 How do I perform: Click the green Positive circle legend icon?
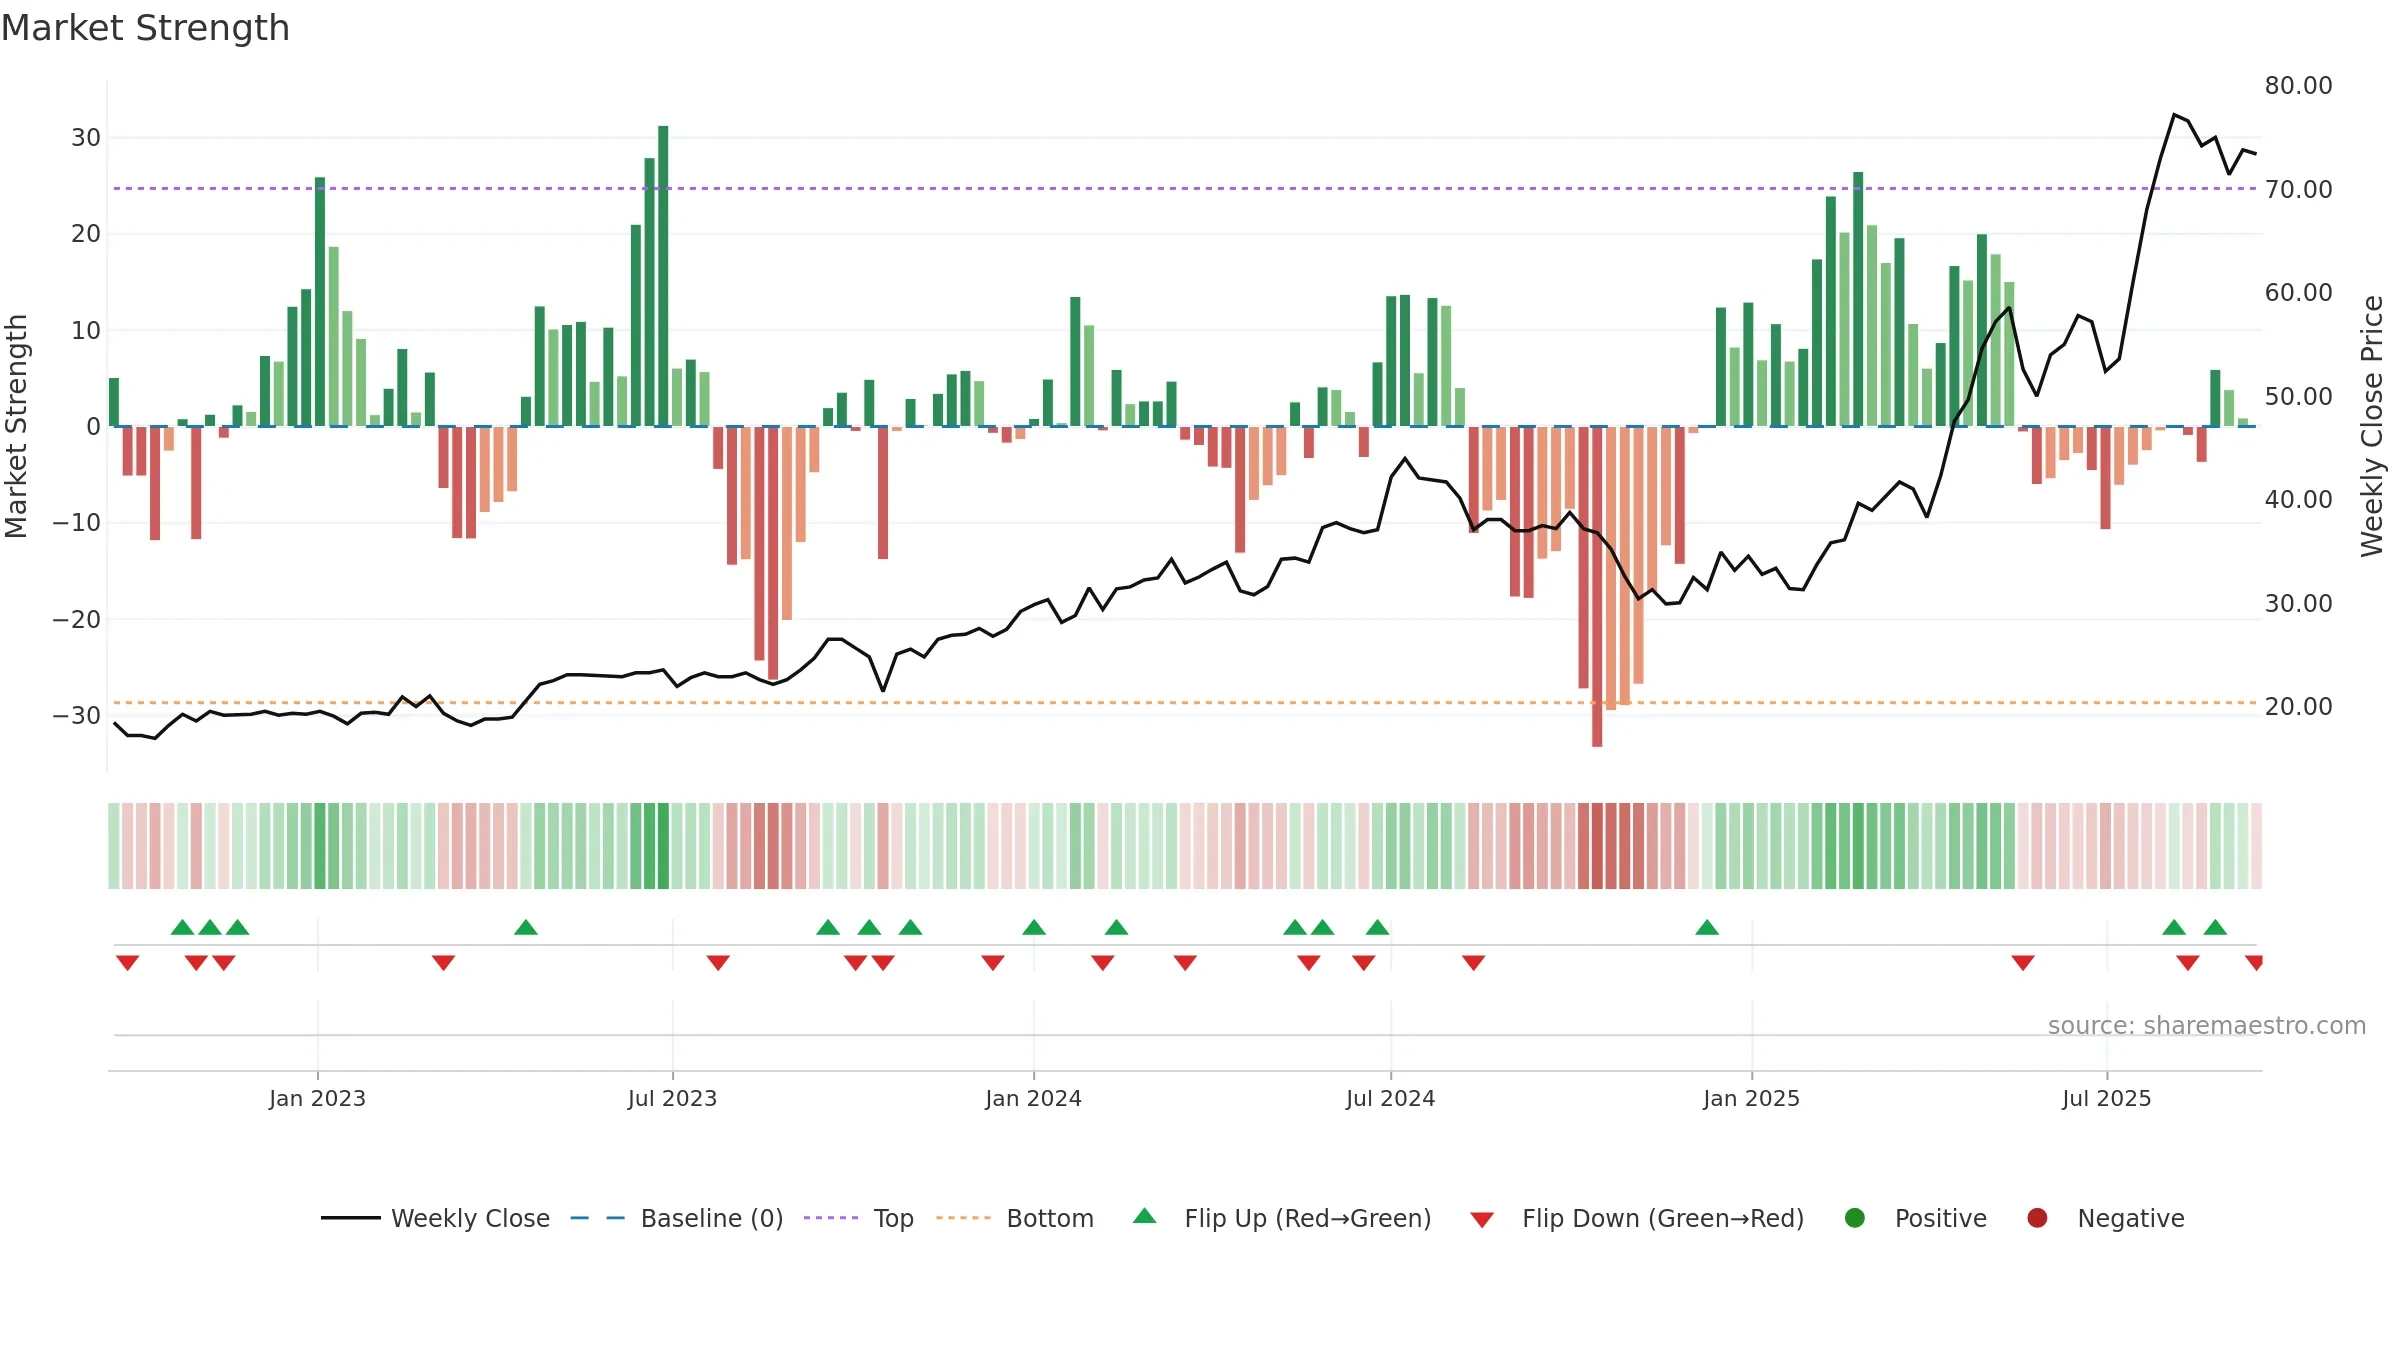tap(1855, 1218)
